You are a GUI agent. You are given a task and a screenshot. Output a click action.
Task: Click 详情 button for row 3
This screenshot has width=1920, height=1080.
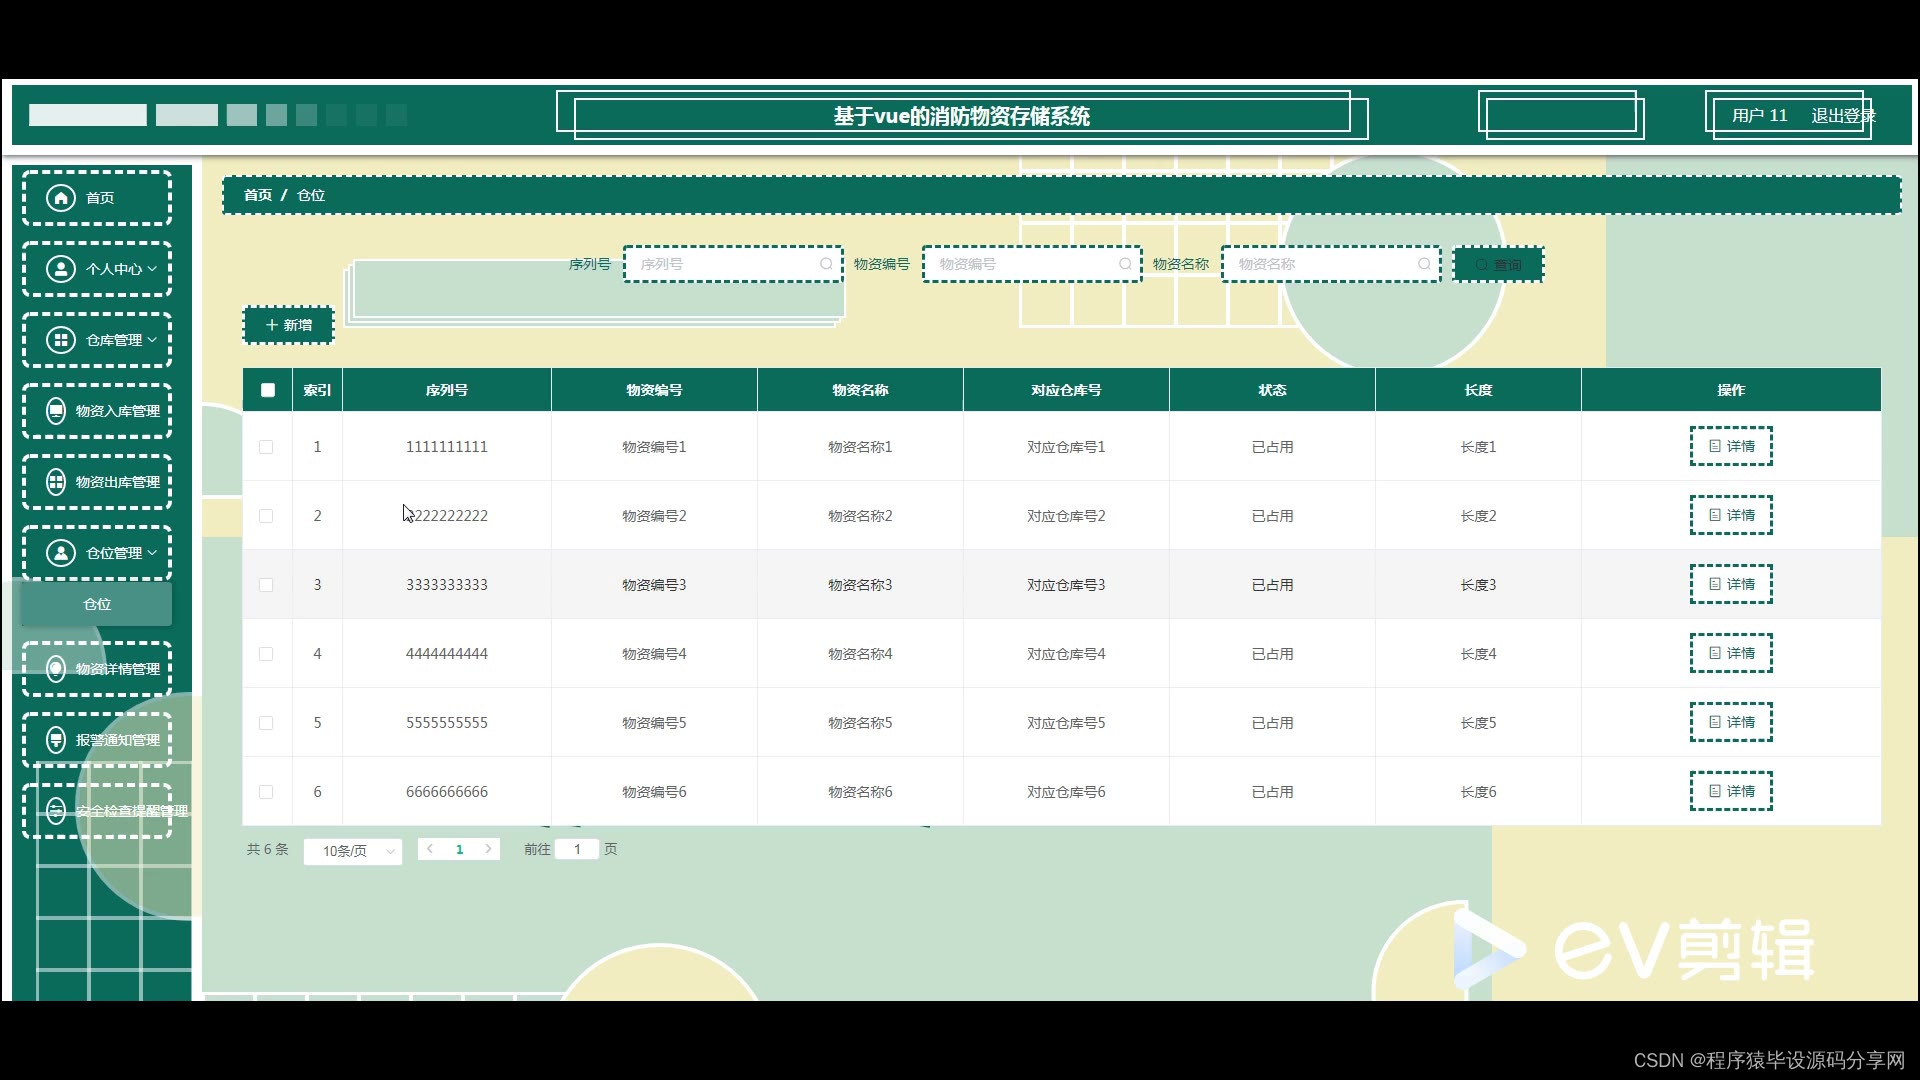[1730, 584]
